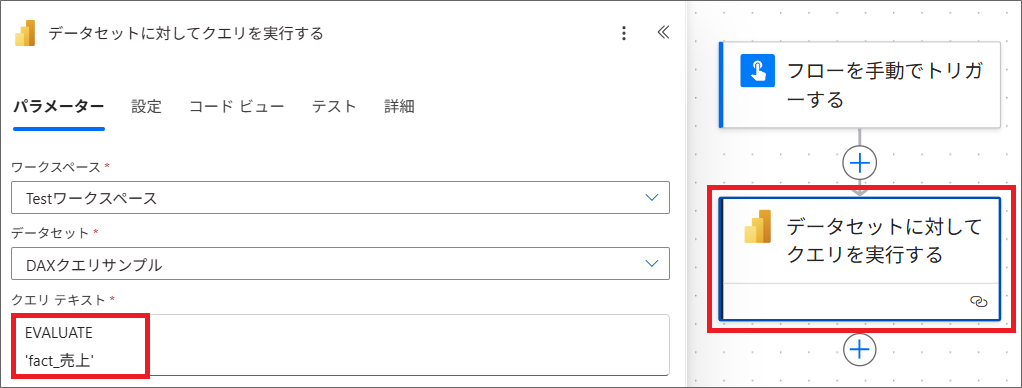This screenshot has width=1022, height=388.
Task: Expand the データセット dropdown arrow
Action: [650, 263]
